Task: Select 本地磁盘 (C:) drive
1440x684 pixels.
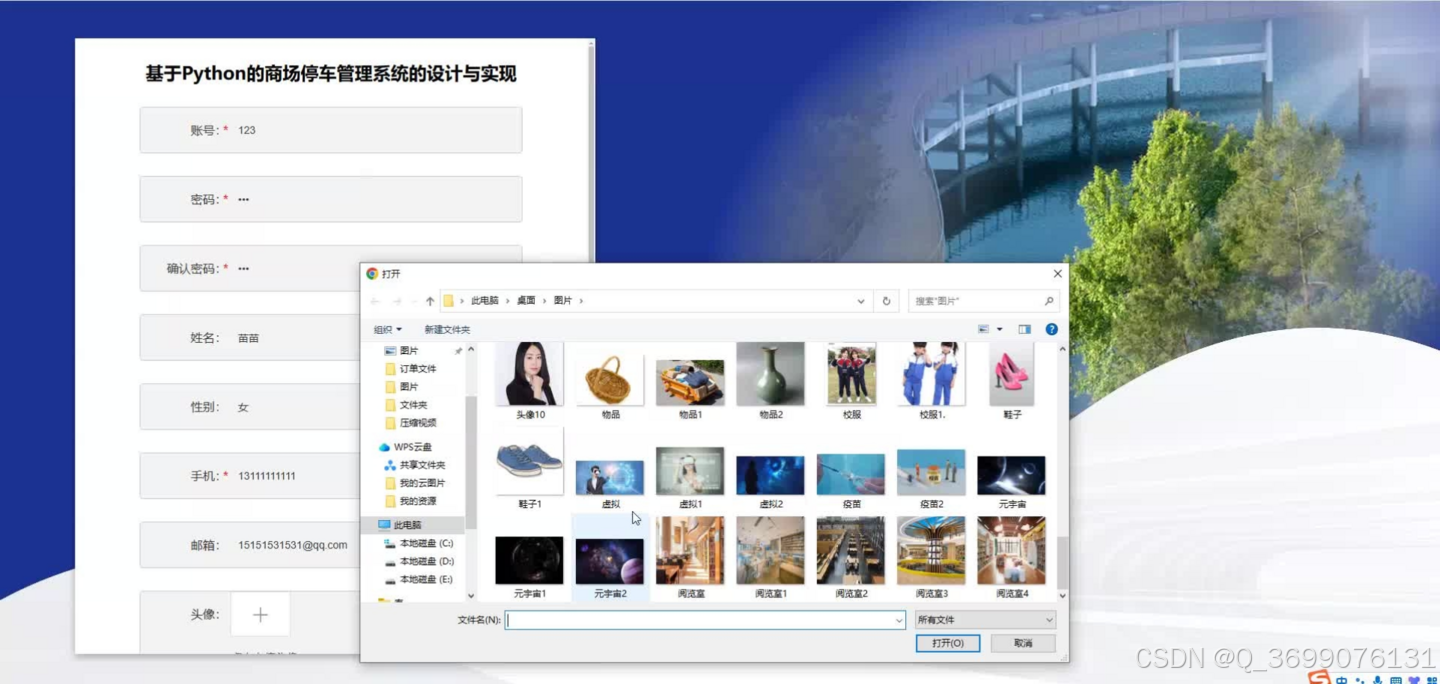Action: pyautogui.click(x=425, y=543)
